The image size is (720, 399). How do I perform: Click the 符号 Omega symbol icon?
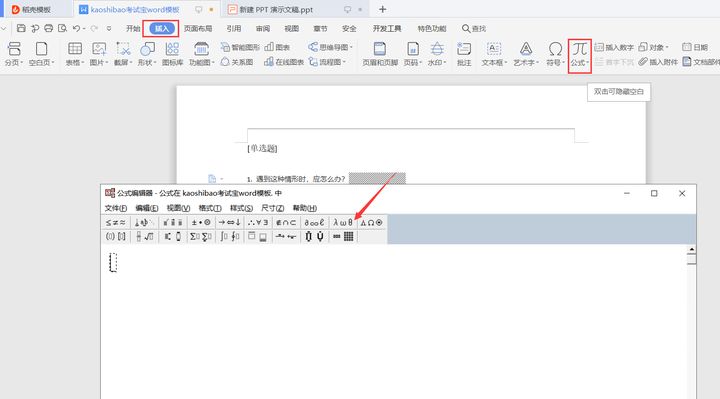point(555,54)
